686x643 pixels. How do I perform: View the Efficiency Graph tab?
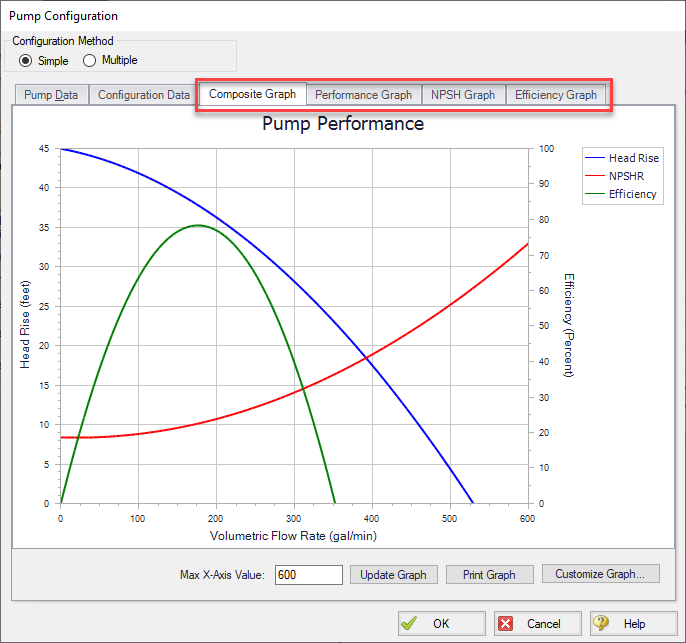point(555,95)
